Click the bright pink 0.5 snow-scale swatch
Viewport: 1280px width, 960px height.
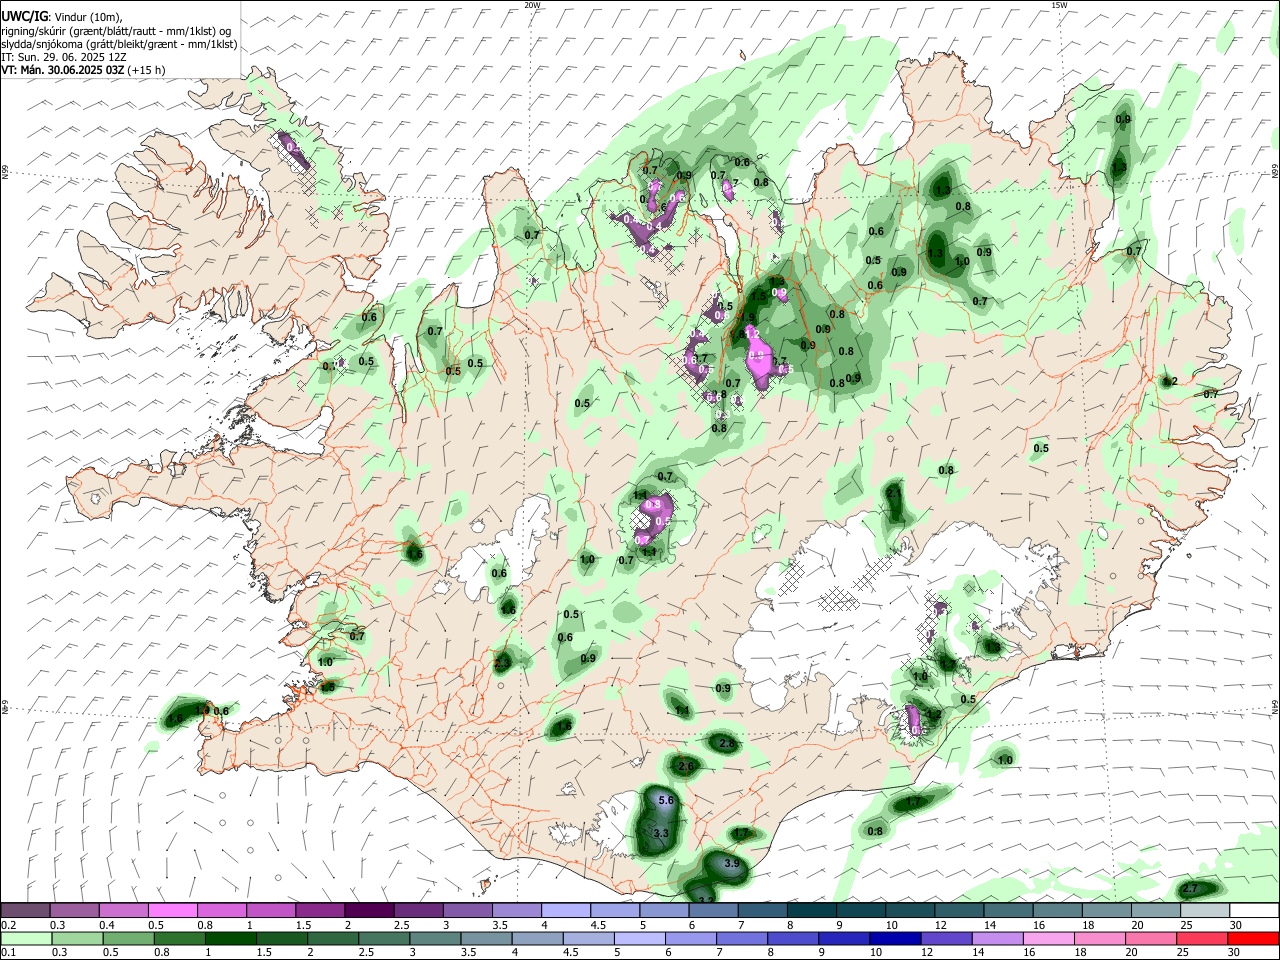point(172,911)
